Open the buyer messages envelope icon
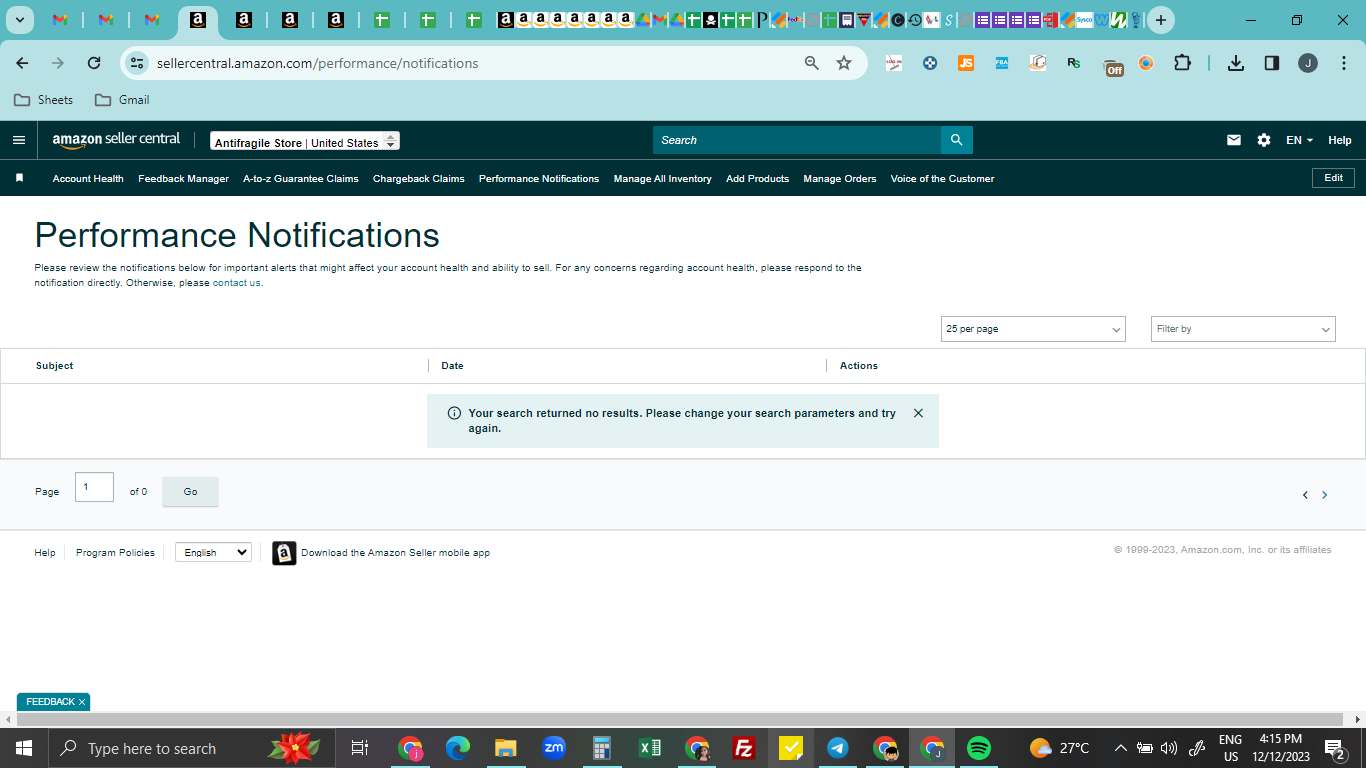 pos(1234,140)
